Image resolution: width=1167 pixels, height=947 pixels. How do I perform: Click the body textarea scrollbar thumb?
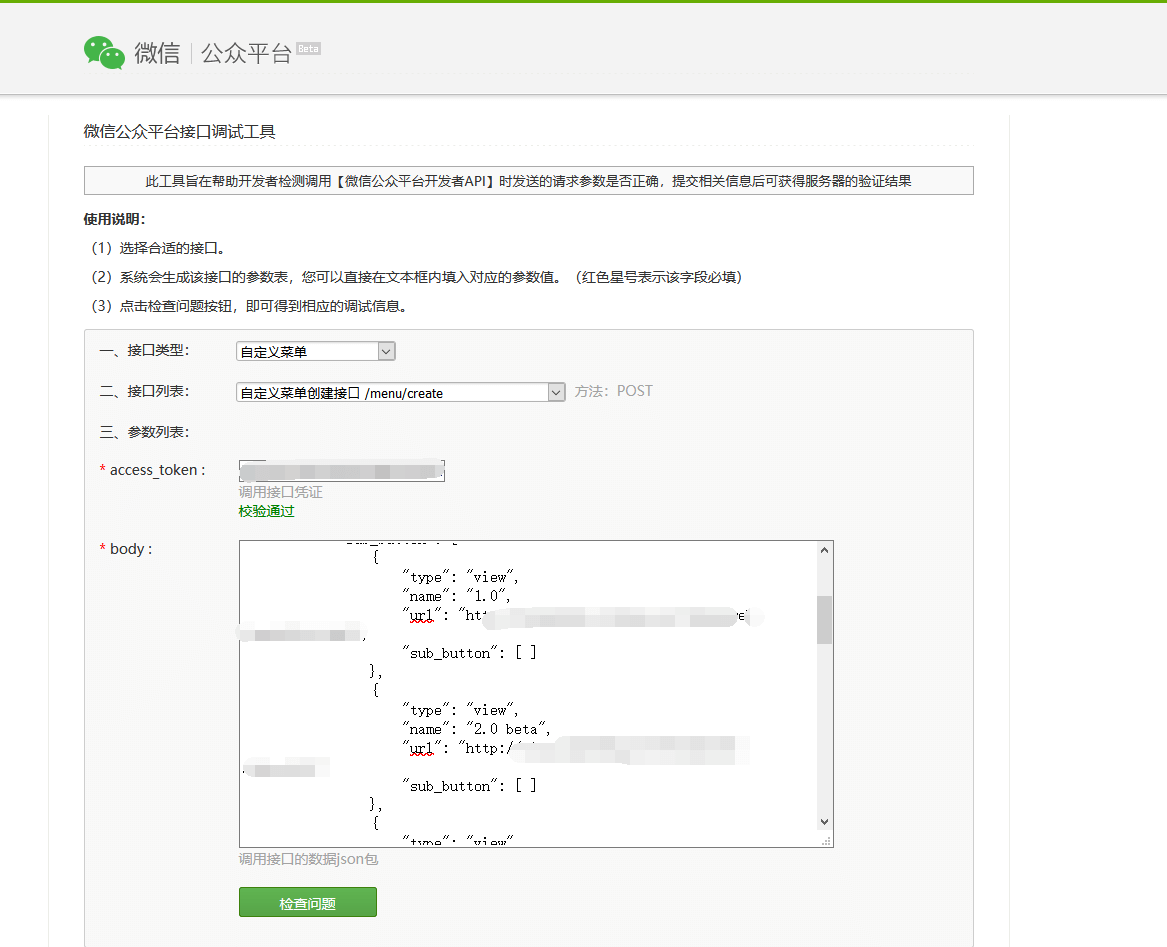(824, 619)
